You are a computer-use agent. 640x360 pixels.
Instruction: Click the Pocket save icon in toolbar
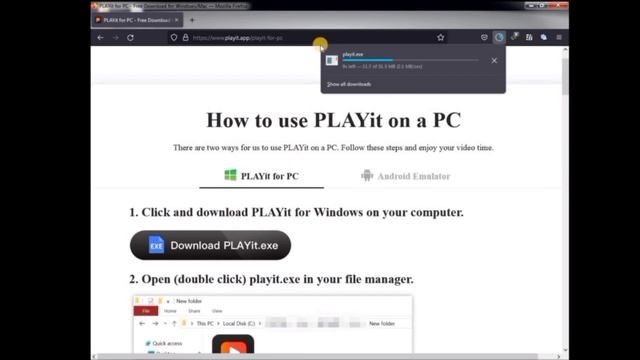[x=484, y=38]
